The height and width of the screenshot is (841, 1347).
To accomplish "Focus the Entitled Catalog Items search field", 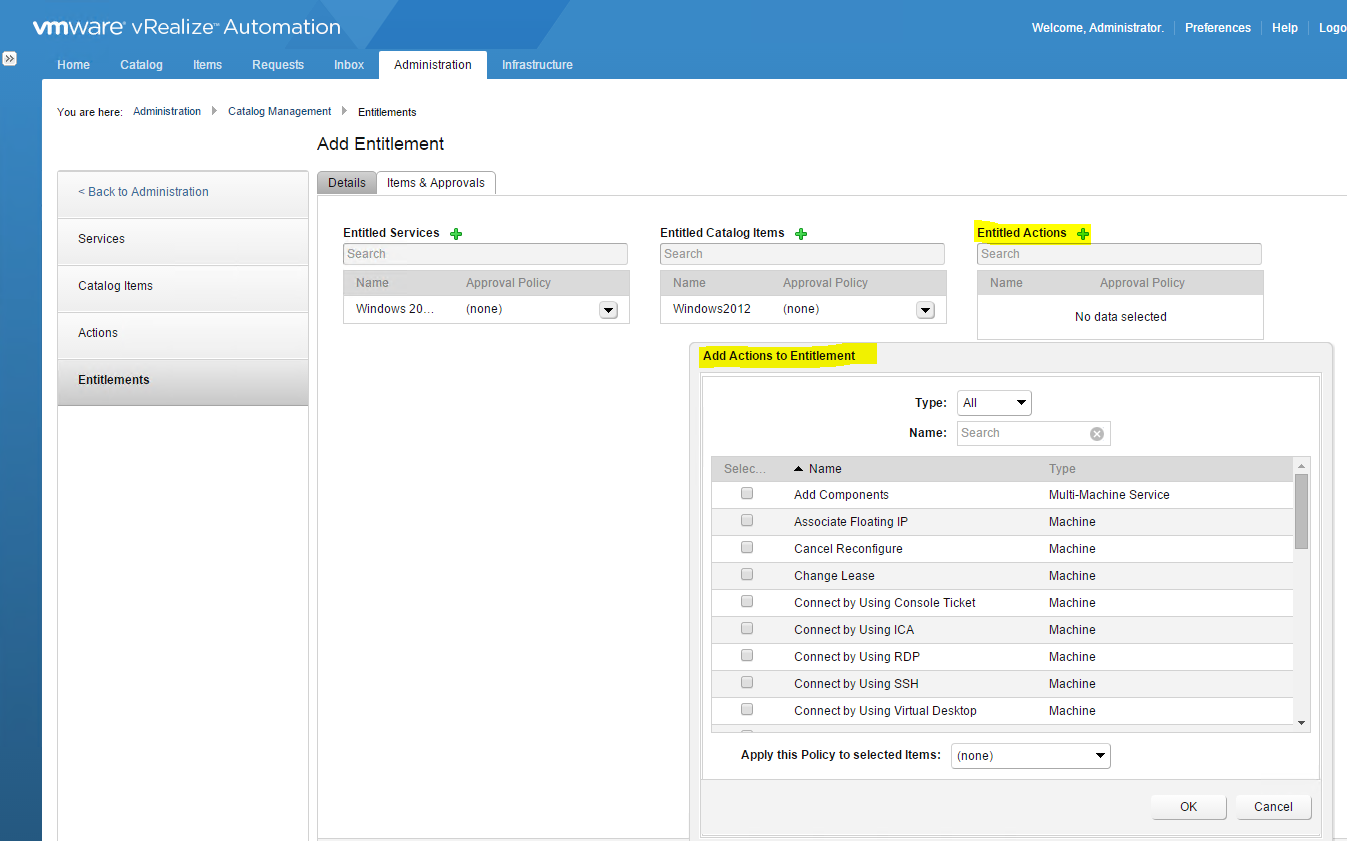I will 802,254.
